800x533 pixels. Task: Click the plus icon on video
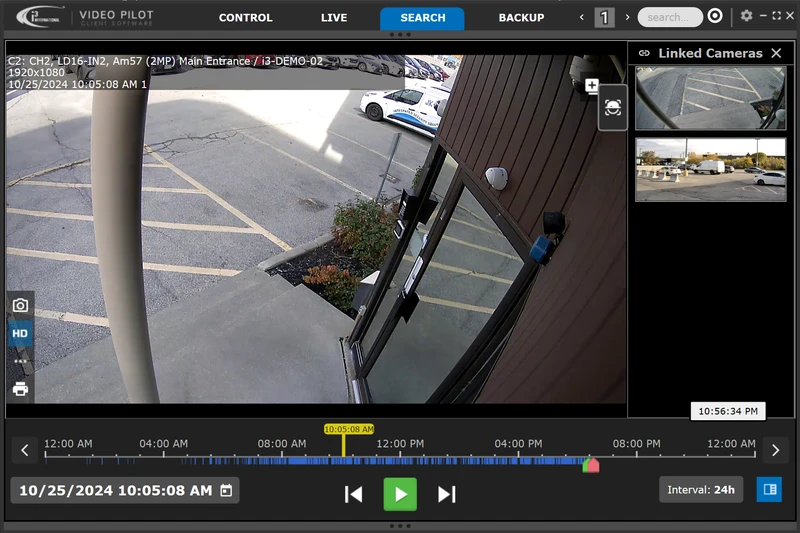[591, 86]
